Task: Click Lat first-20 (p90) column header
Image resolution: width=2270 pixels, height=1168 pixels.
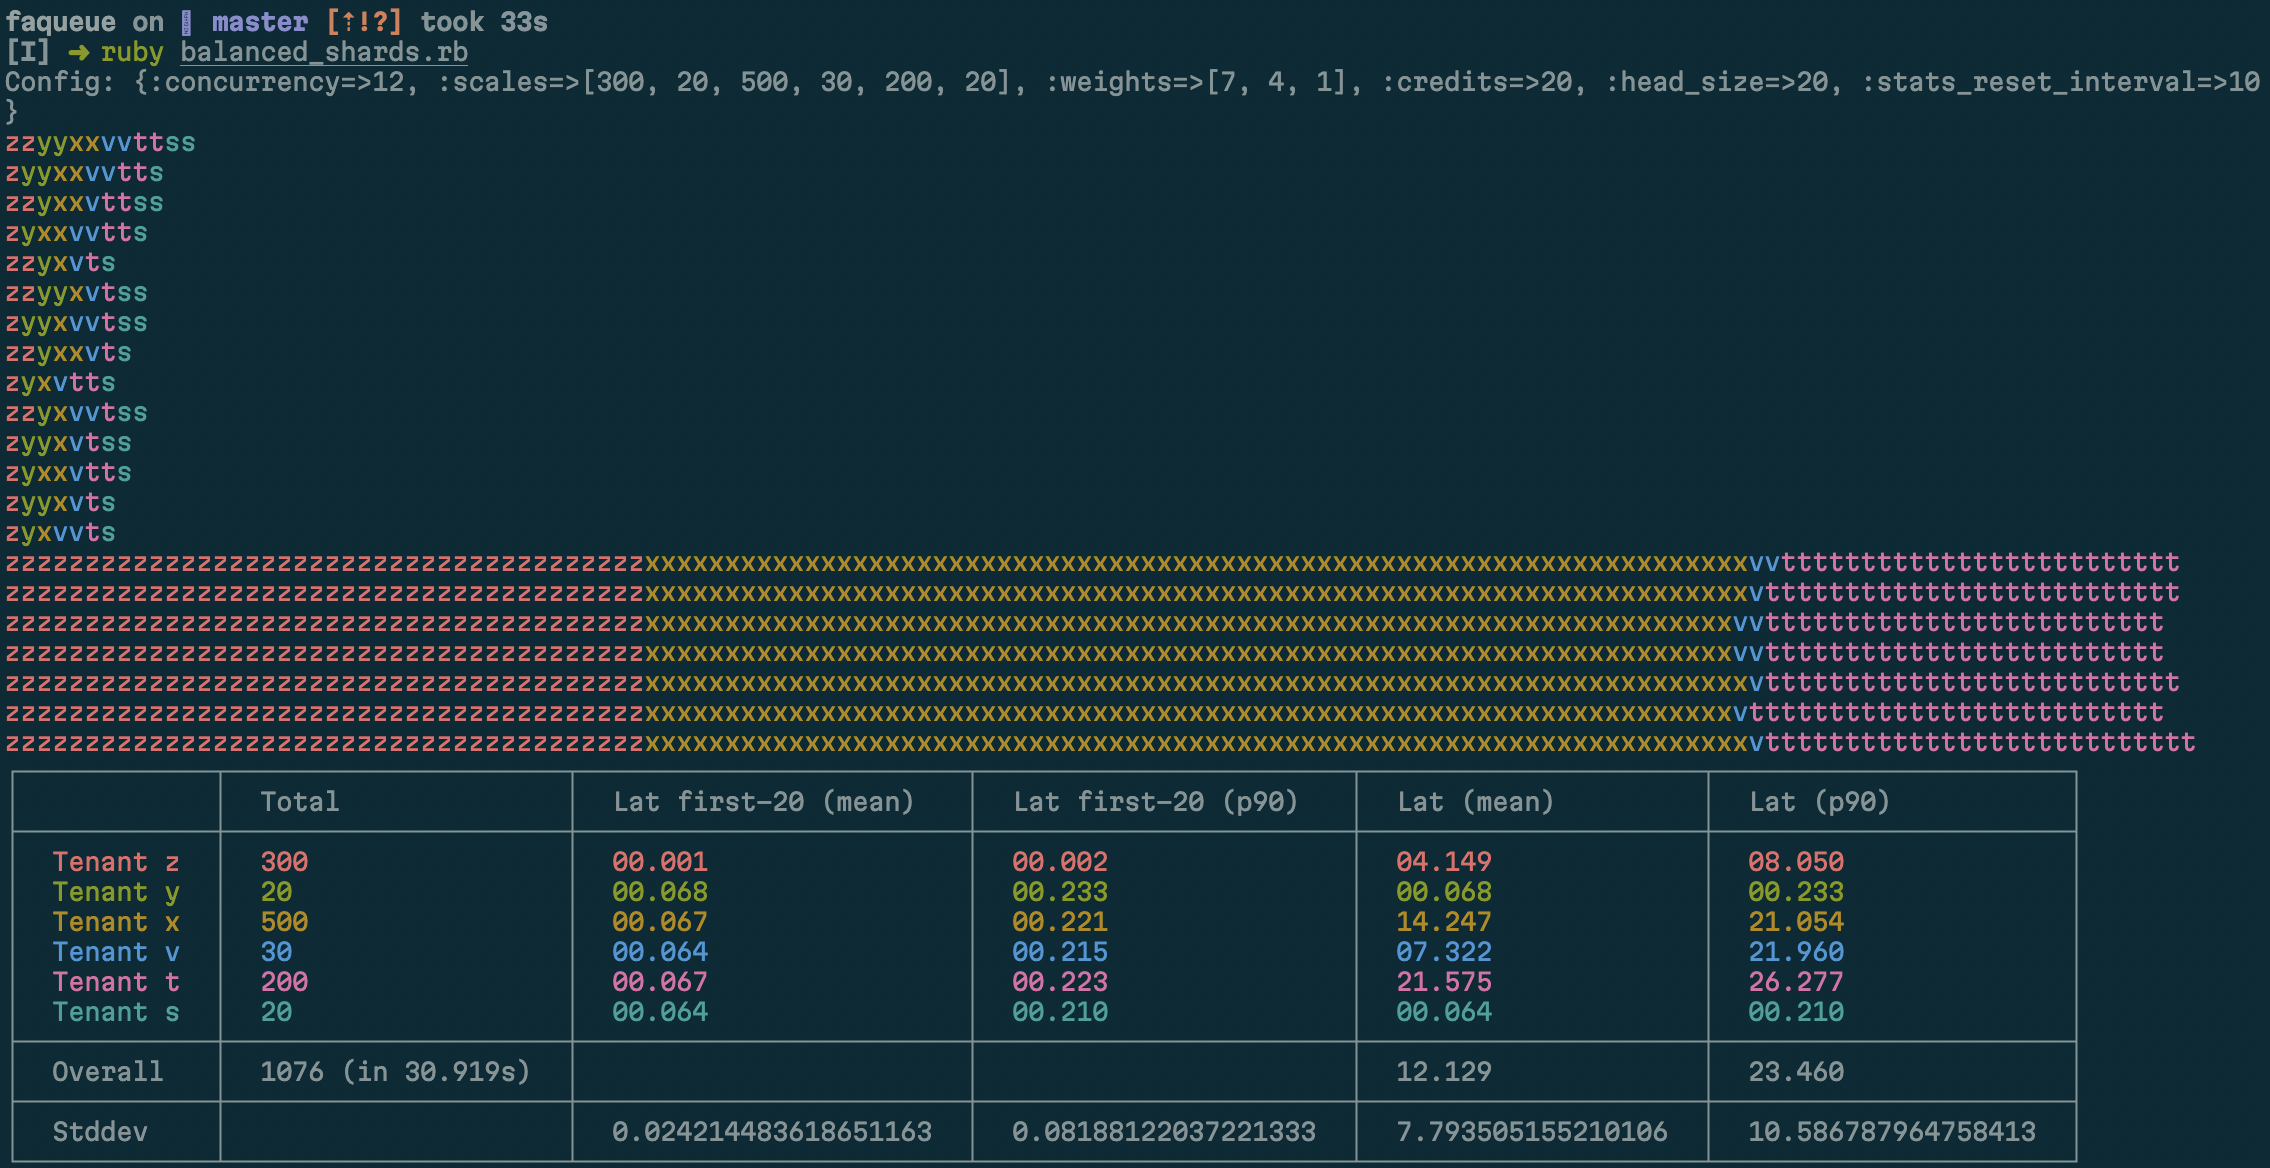Action: coord(1155,802)
